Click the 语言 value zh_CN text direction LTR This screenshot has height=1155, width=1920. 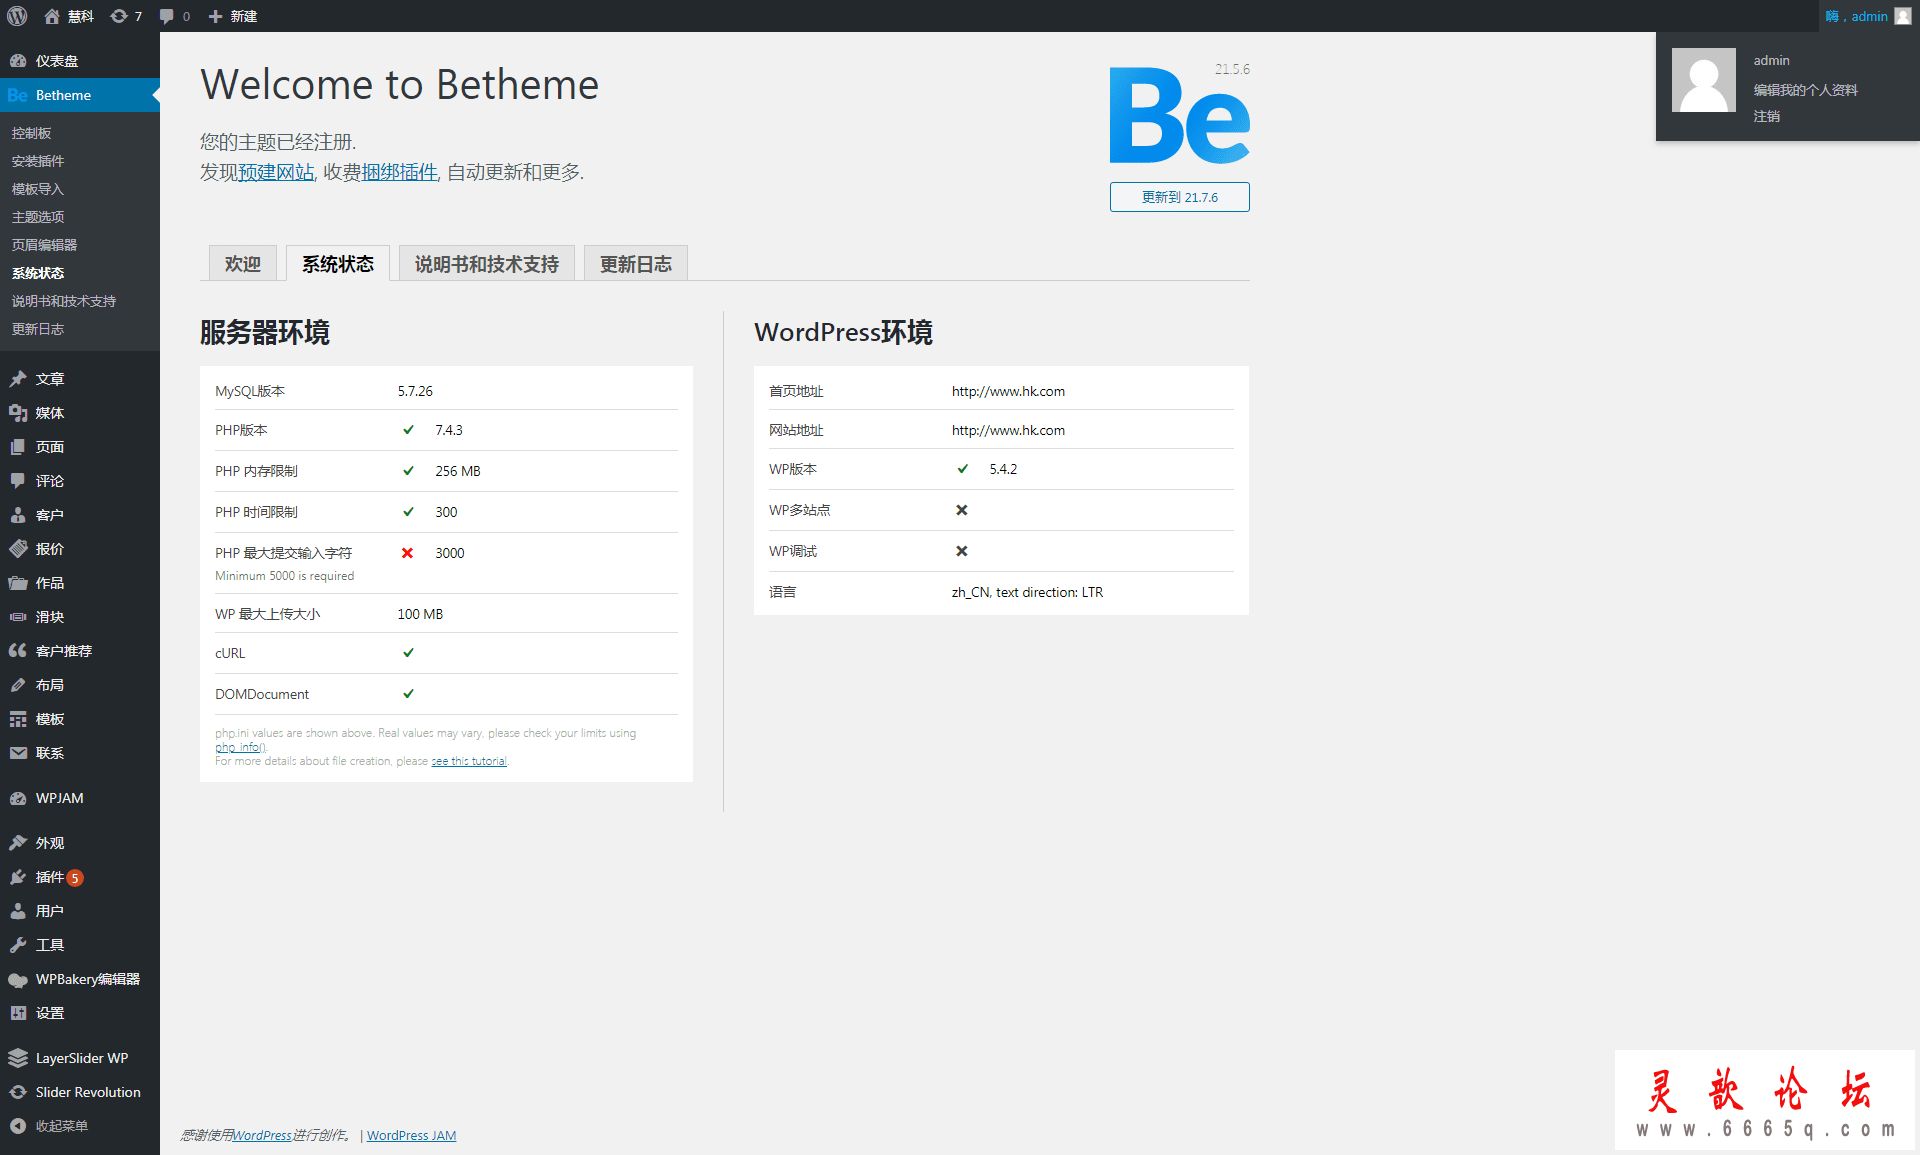pyautogui.click(x=1027, y=592)
